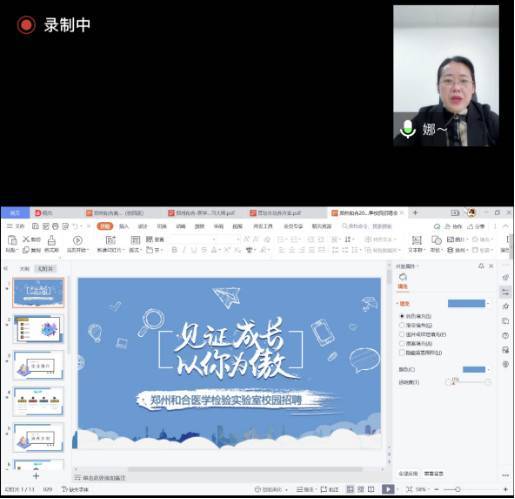Screen dimensions: 515x499
Task: Open the File menu
Action: tap(16, 226)
